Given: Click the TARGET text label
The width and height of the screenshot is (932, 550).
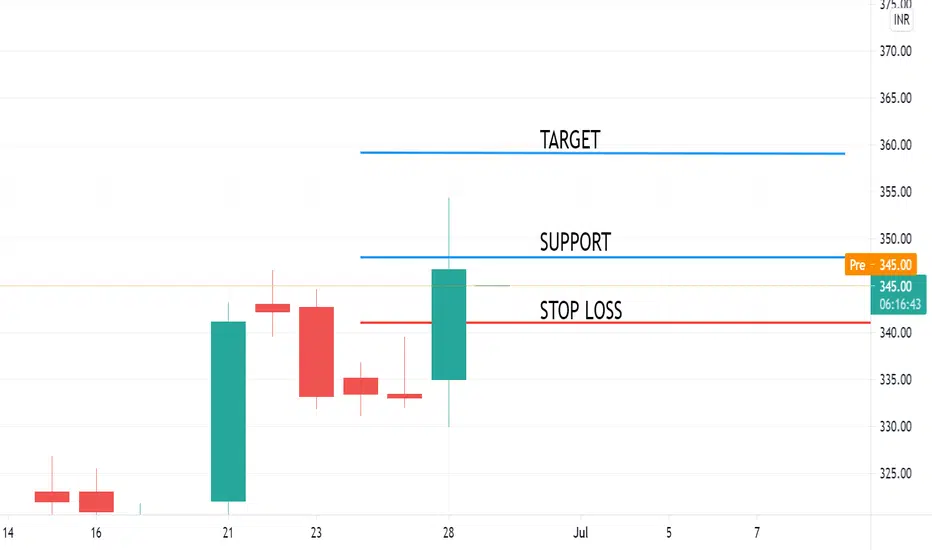Looking at the screenshot, I should tap(569, 140).
